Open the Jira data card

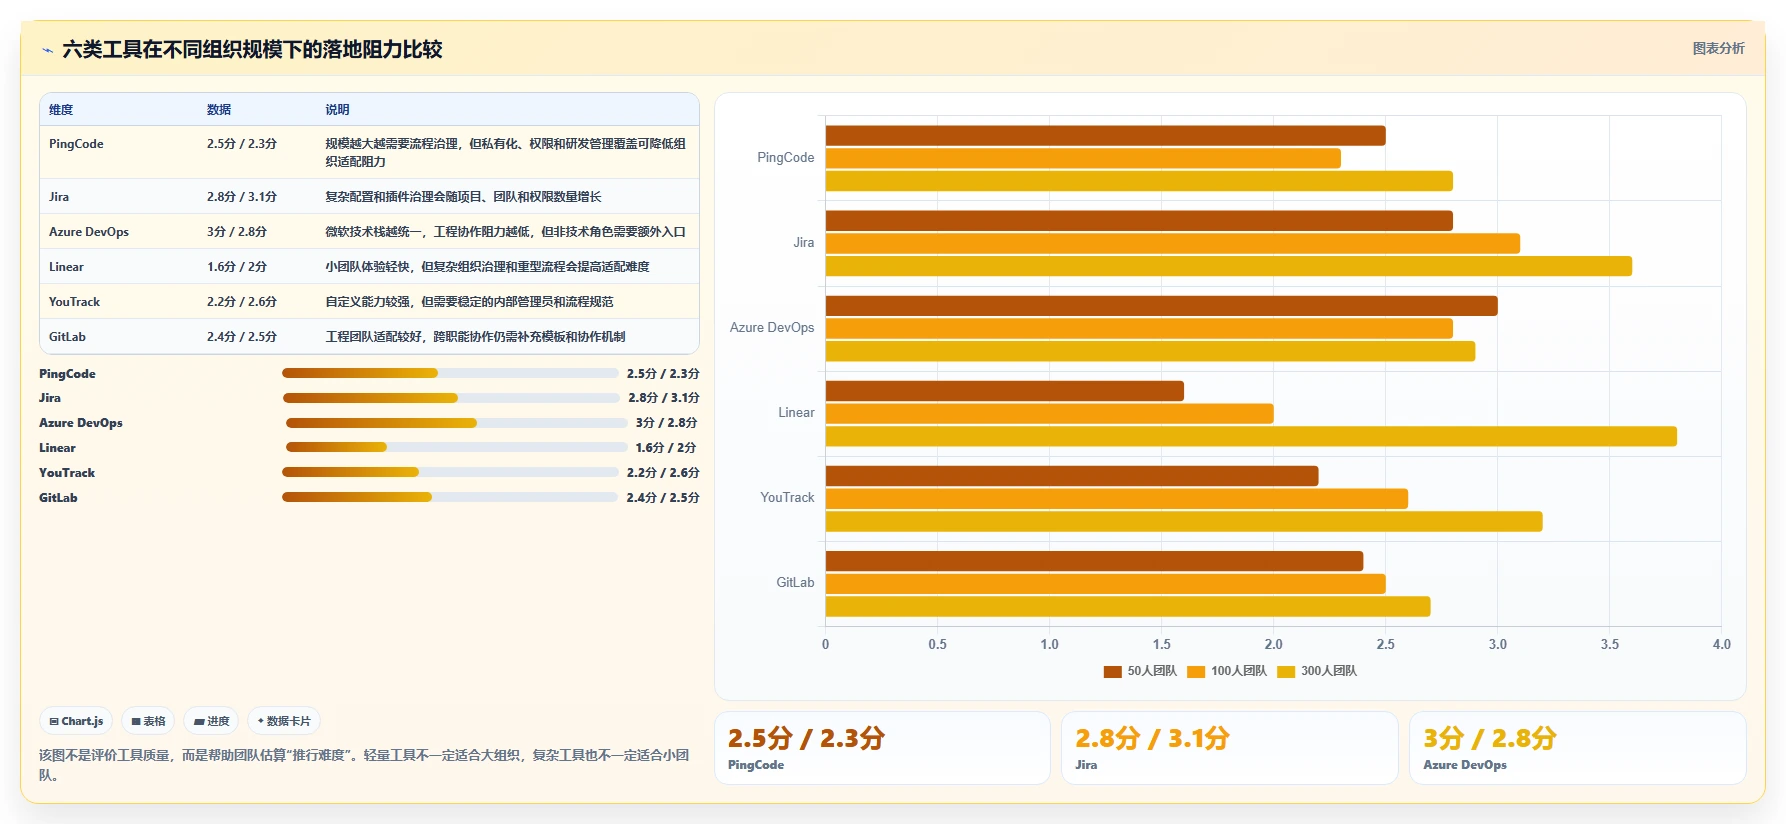coord(1229,748)
